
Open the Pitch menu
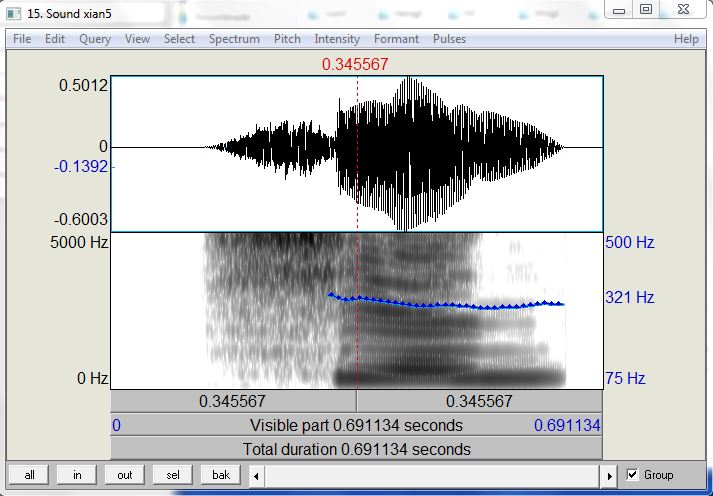click(287, 39)
